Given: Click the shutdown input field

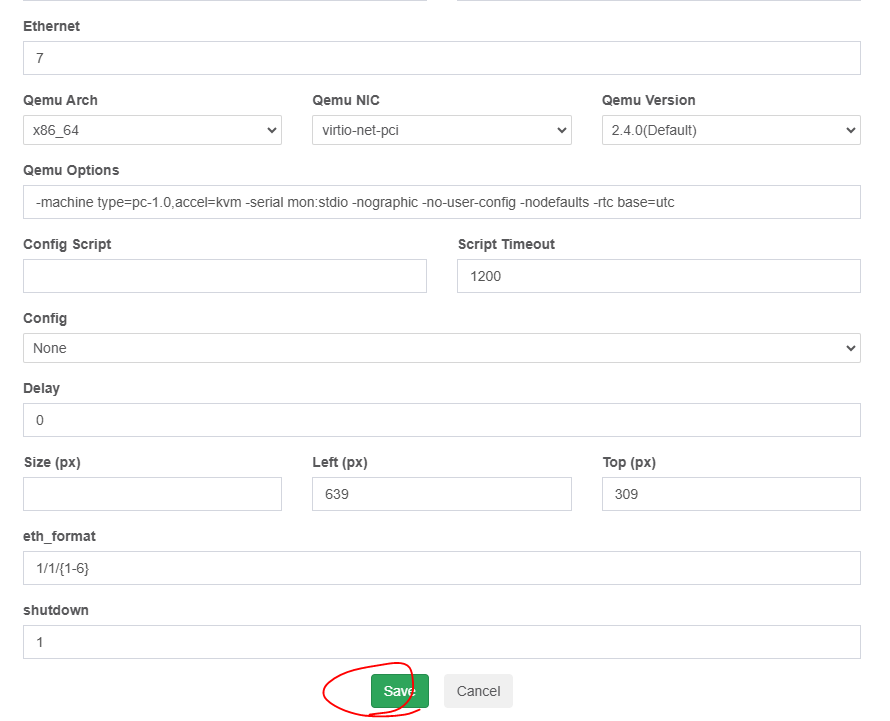Looking at the screenshot, I should [442, 642].
